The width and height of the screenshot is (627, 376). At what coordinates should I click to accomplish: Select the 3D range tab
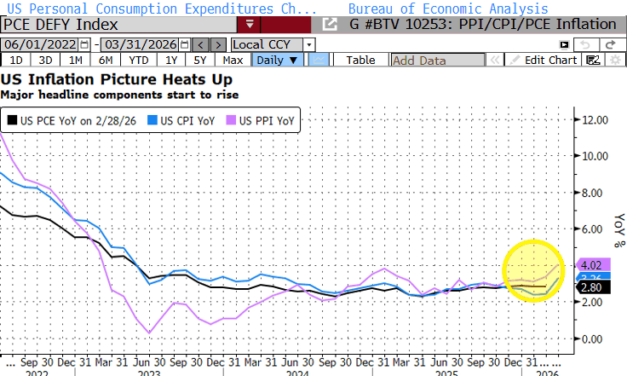46,60
